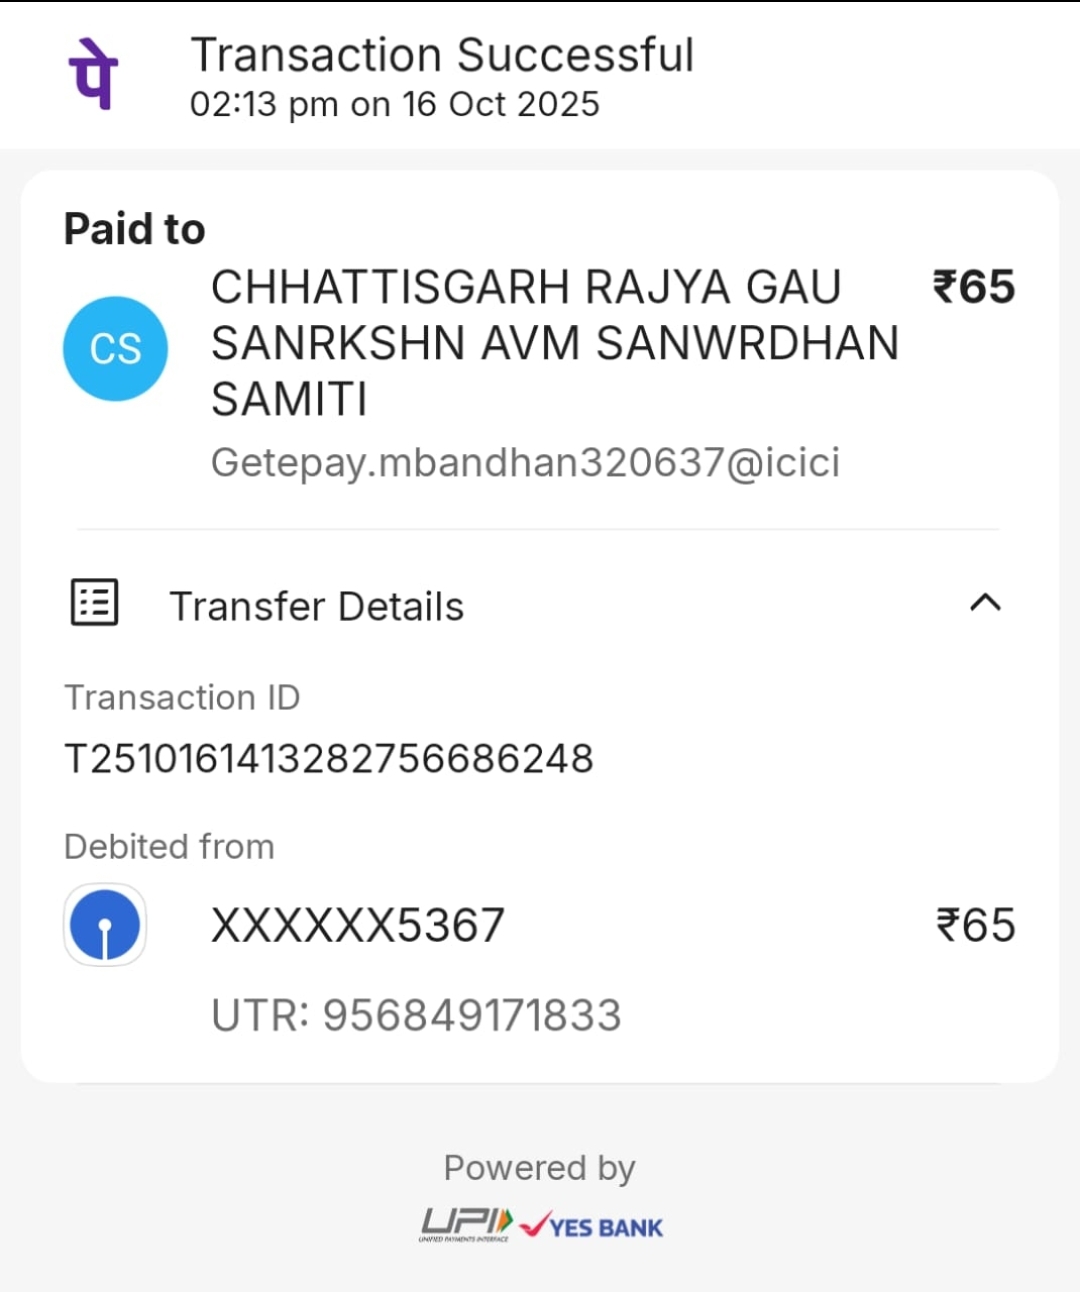Click the Debited from label

coord(169,846)
